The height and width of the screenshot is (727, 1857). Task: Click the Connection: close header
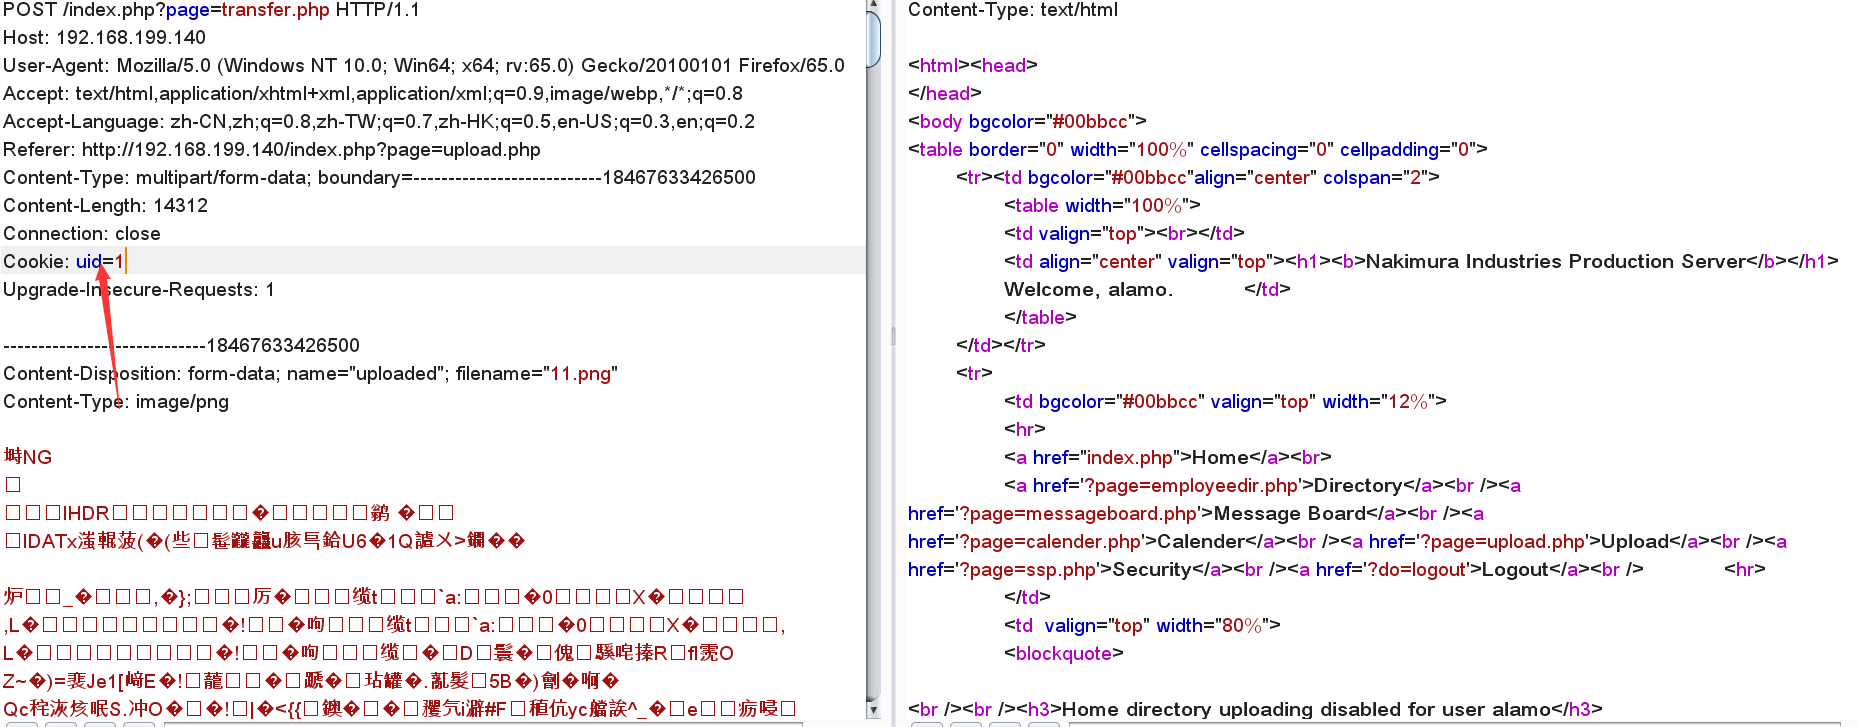(82, 234)
